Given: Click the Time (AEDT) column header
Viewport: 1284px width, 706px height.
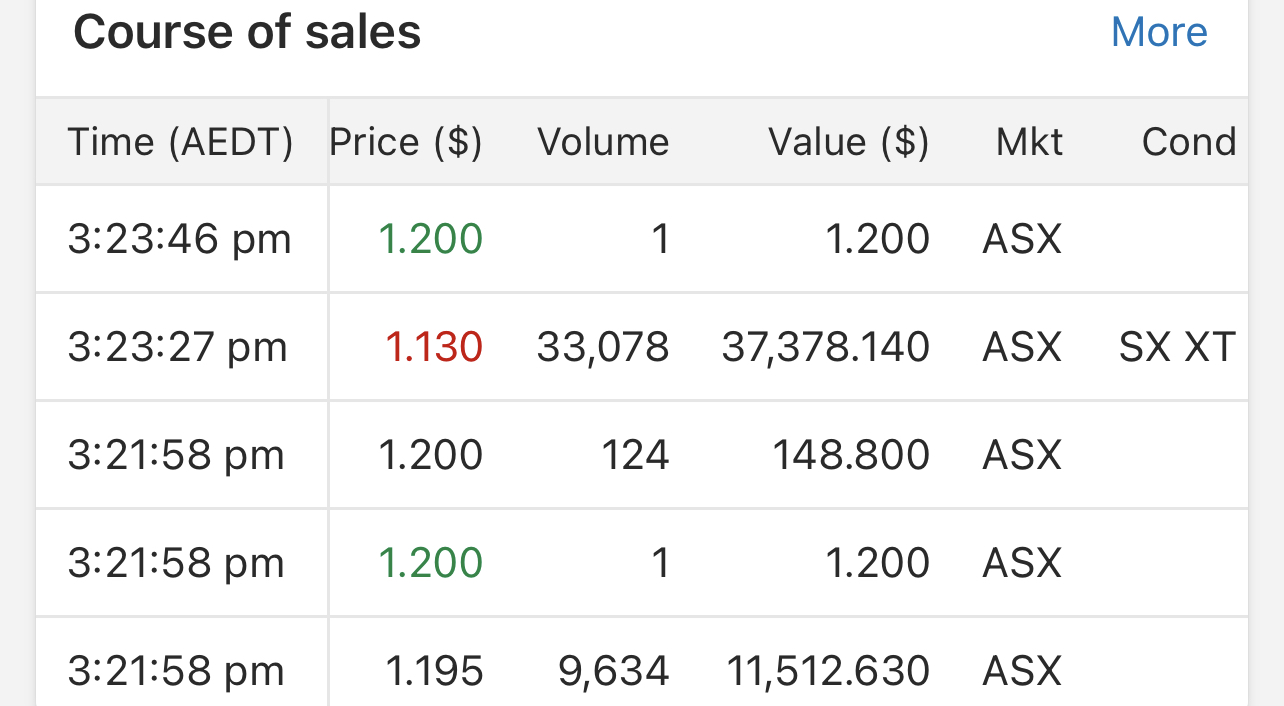Looking at the screenshot, I should tap(180, 142).
